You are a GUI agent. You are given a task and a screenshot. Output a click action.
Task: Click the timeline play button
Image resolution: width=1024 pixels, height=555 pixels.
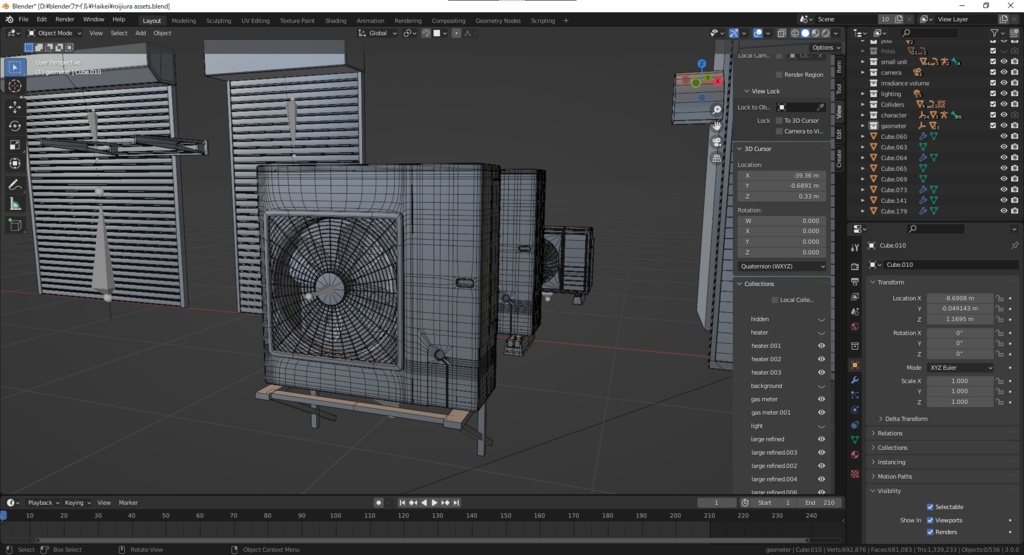434,503
